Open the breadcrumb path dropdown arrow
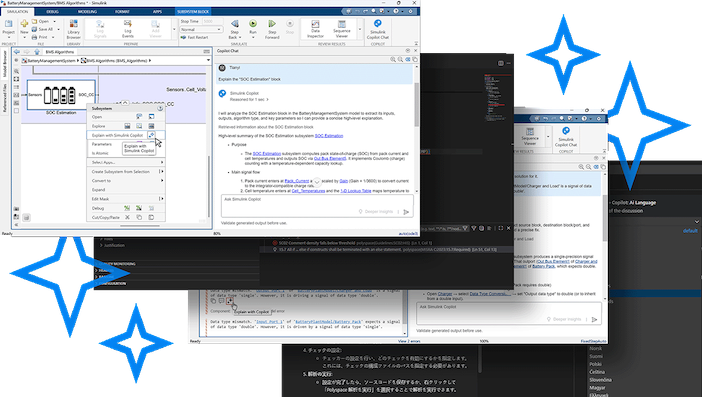 pyautogui.click(x=208, y=60)
